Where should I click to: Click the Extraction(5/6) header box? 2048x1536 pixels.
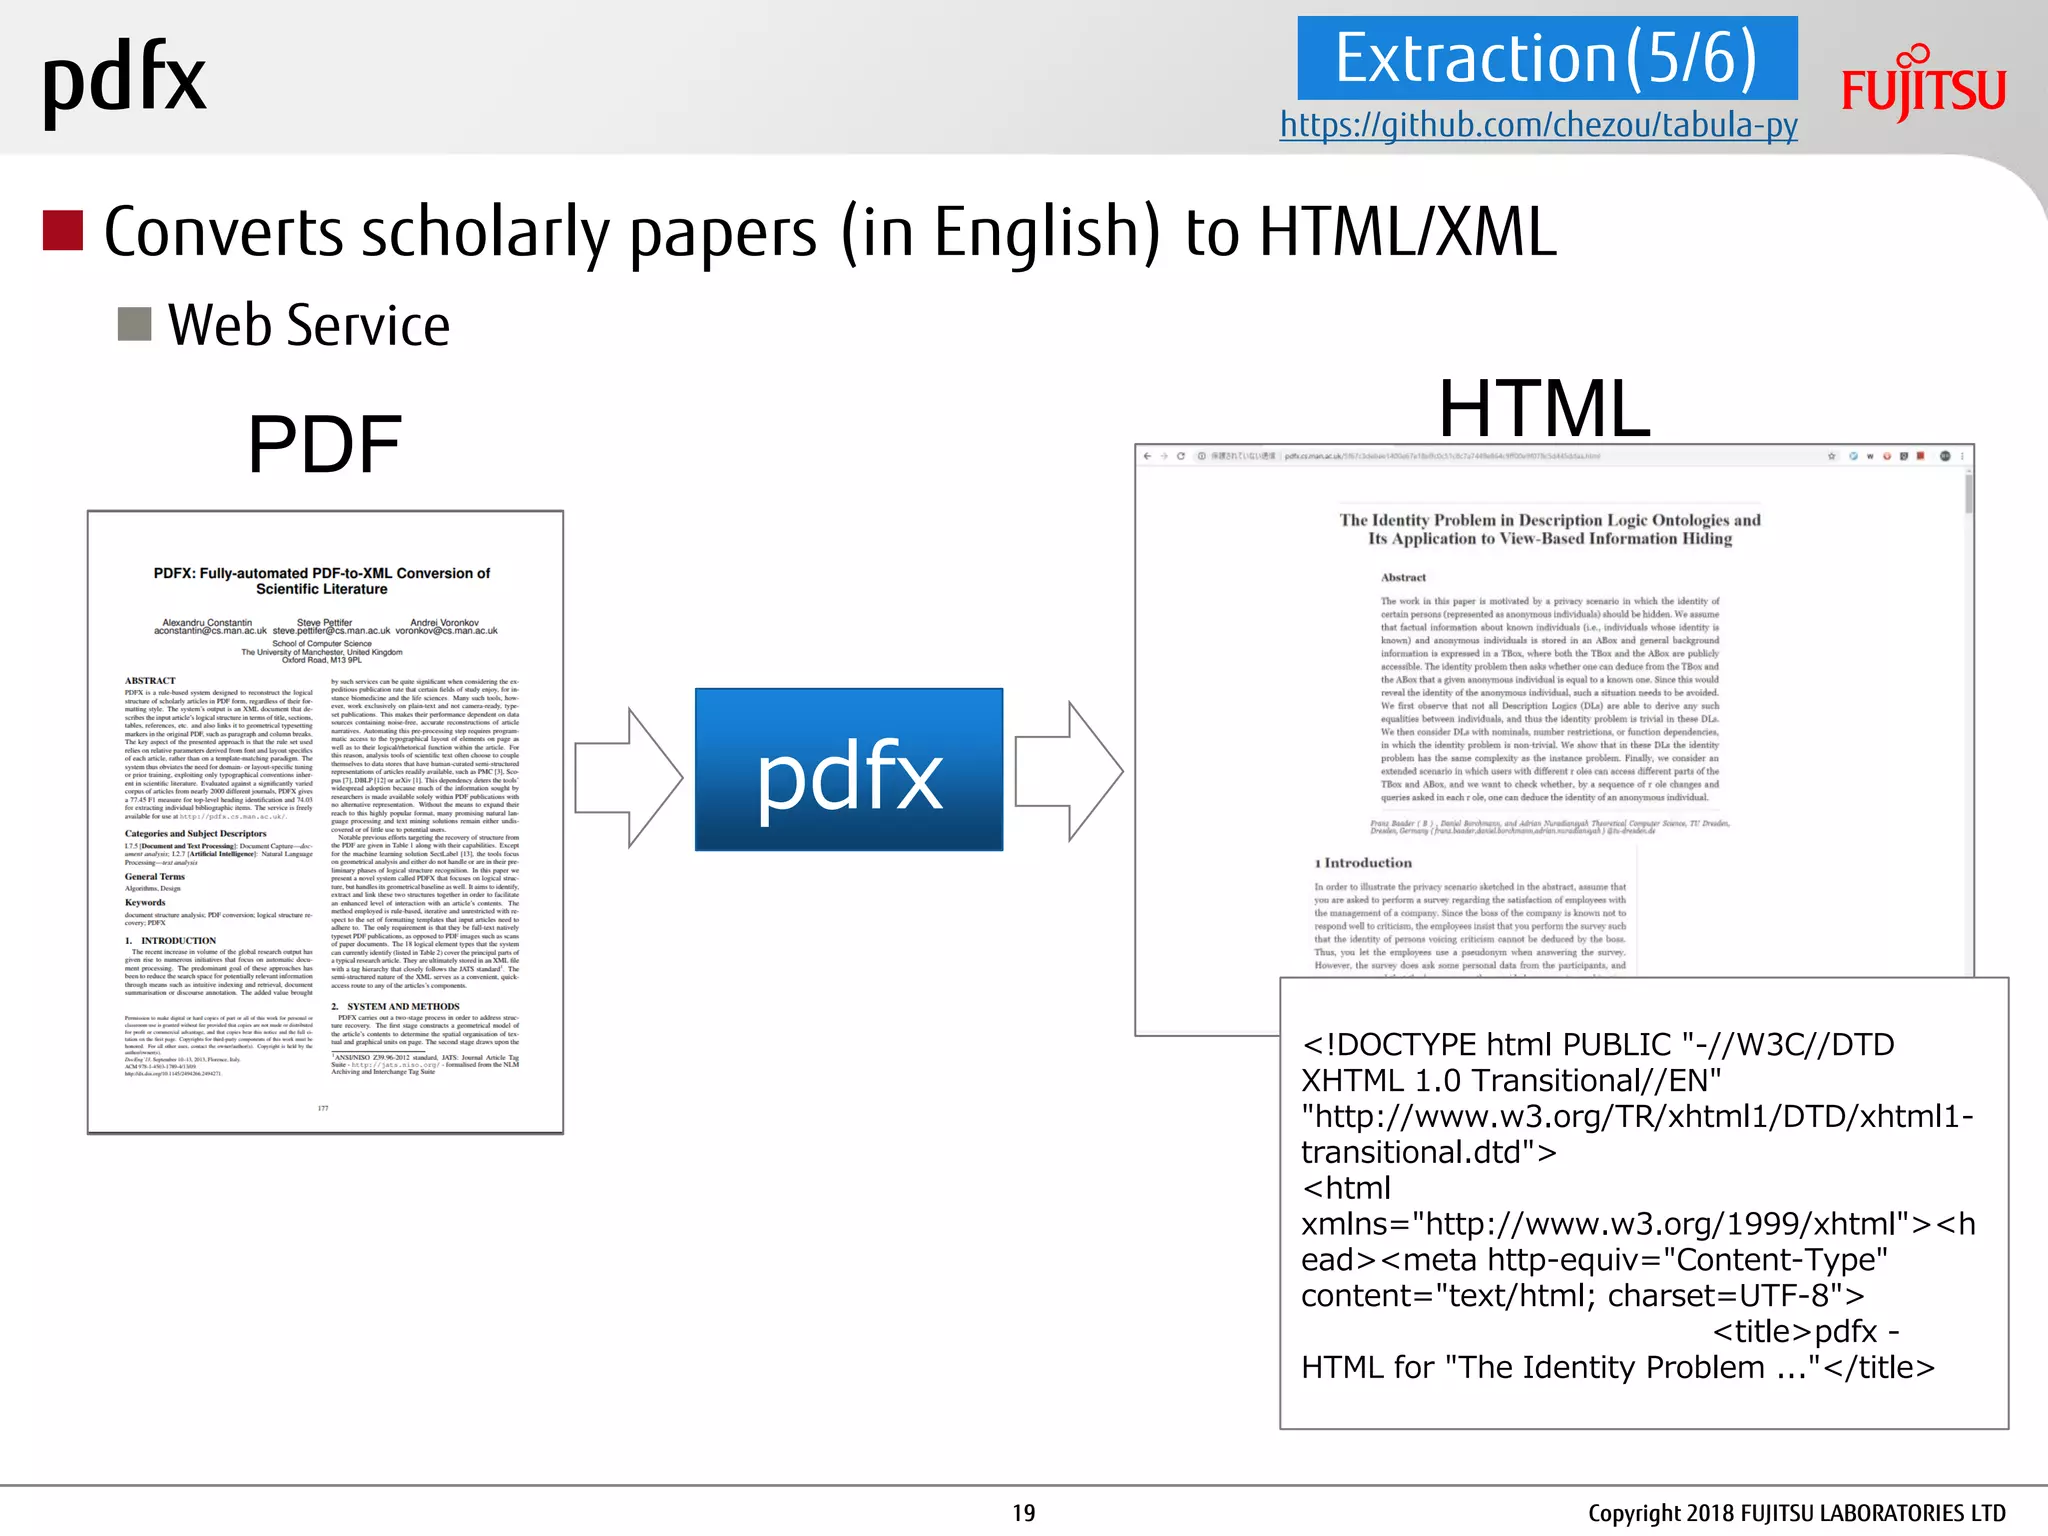(1547, 58)
